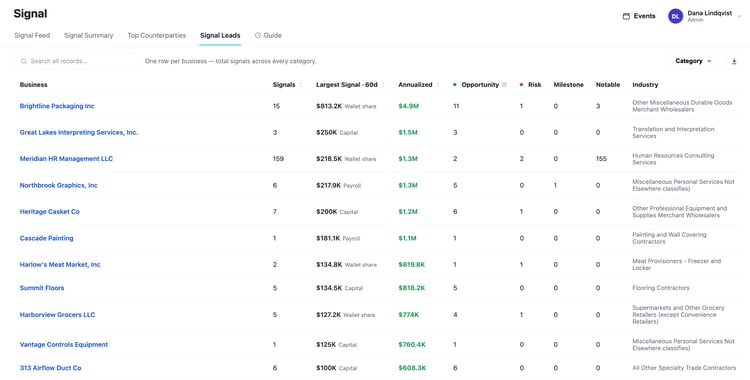Switch to the Signal Summary tab
Screen dimensions: 750x380
(x=88, y=35)
